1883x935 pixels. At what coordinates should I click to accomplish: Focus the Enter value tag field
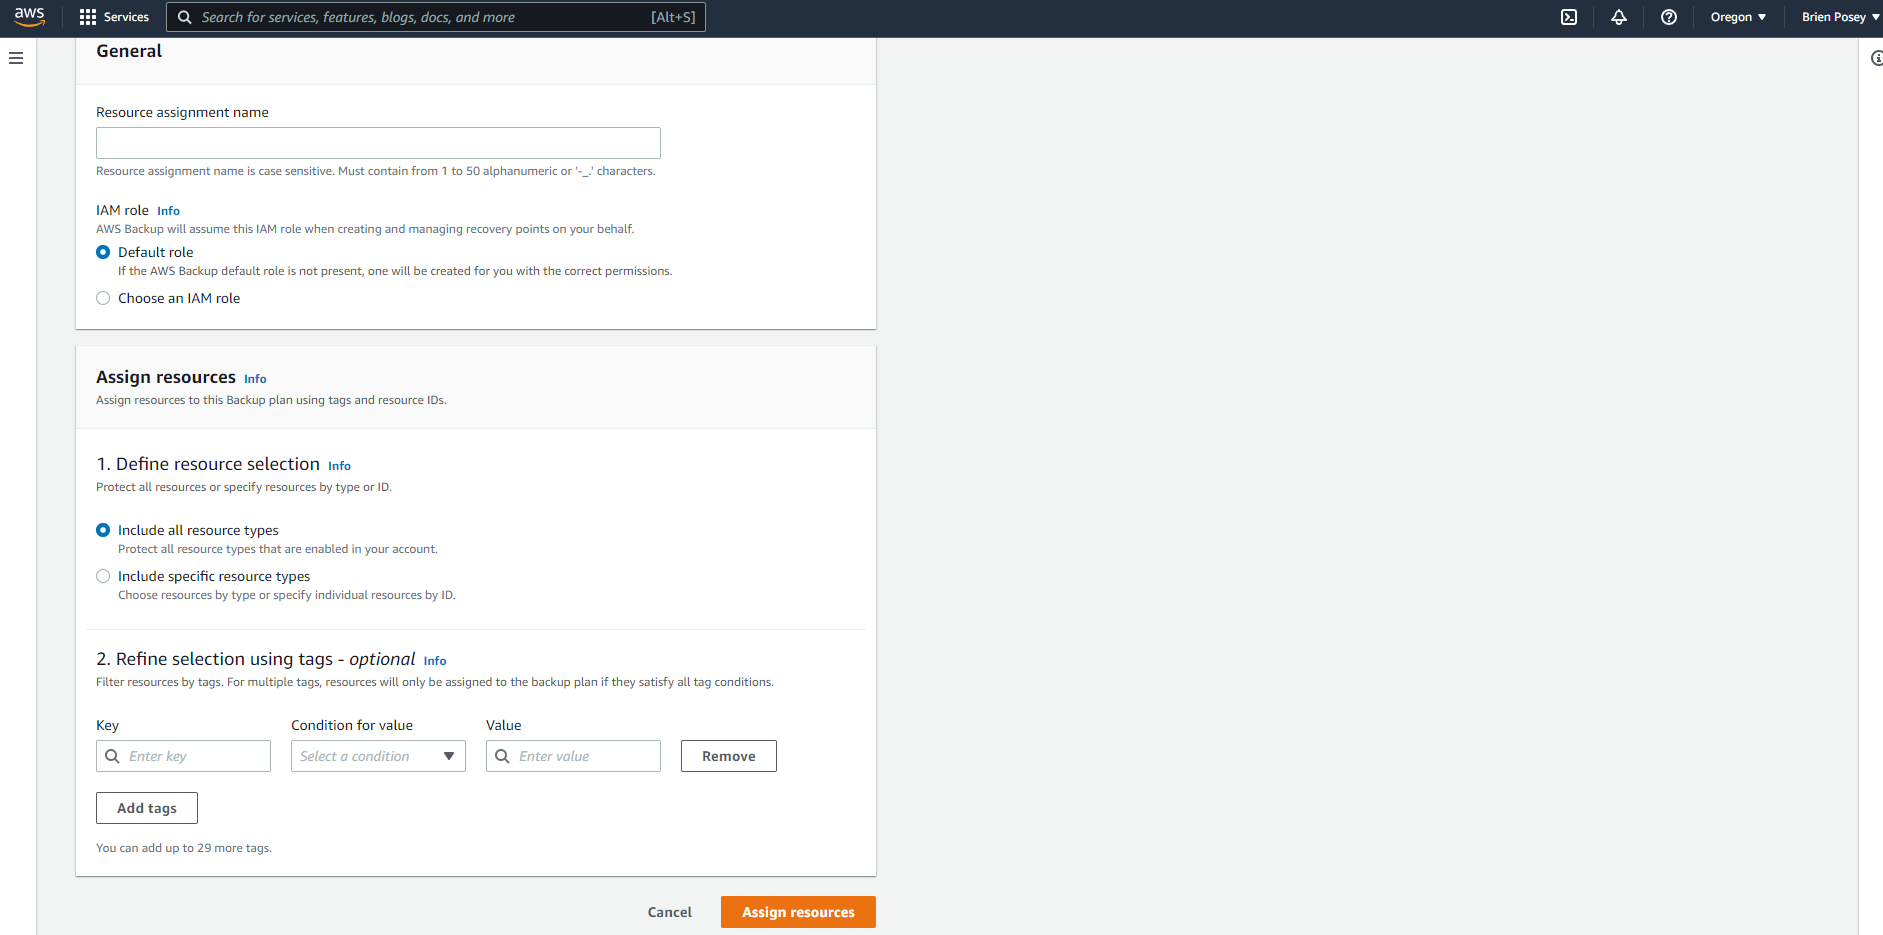tap(573, 756)
